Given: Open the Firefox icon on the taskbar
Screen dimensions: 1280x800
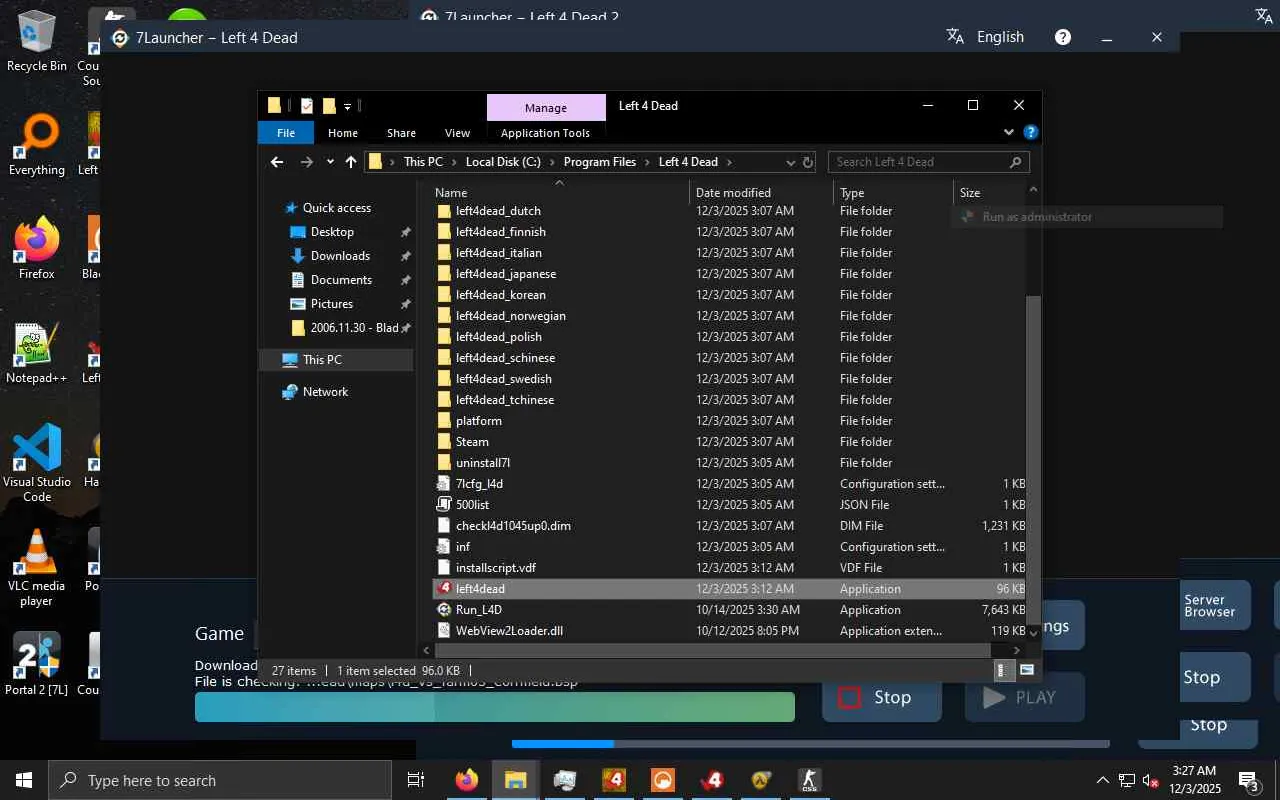Looking at the screenshot, I should point(467,780).
